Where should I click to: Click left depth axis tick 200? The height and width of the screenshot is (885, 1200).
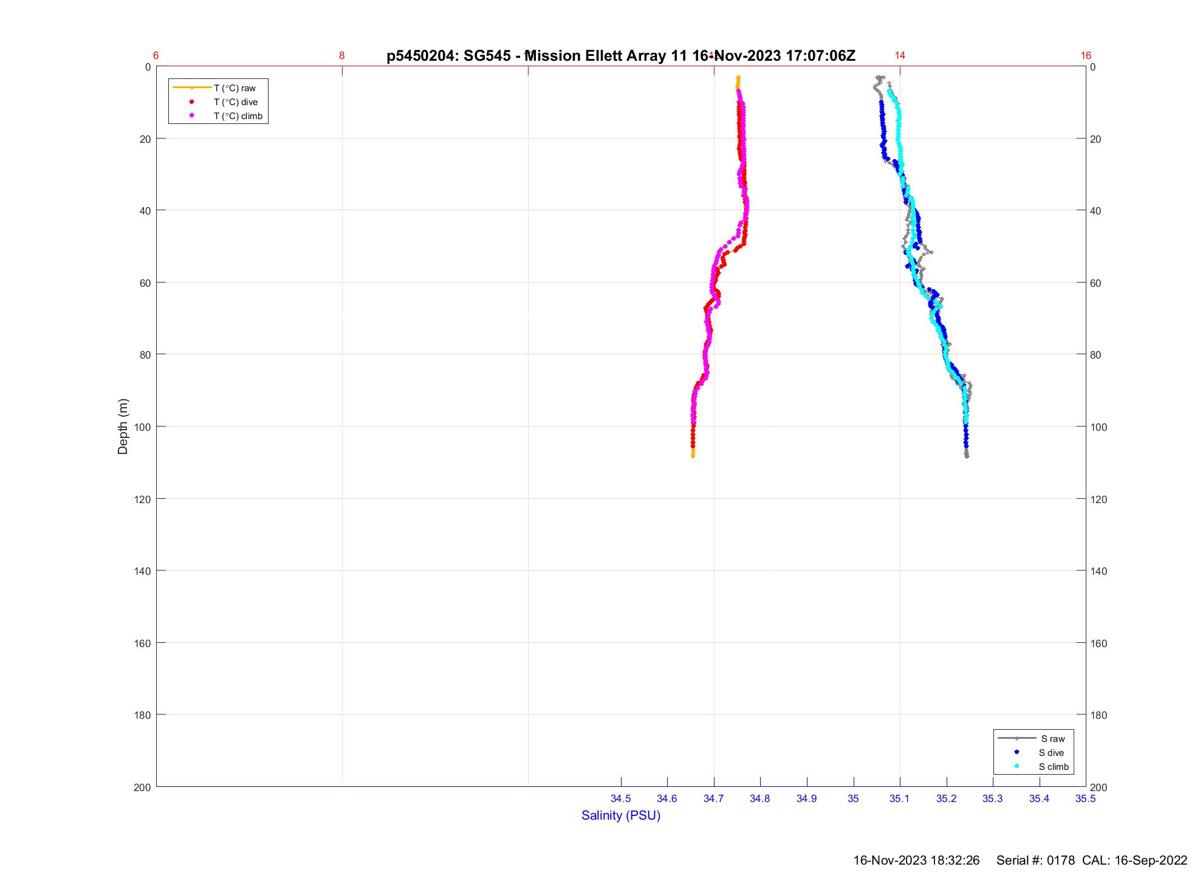pyautogui.click(x=142, y=787)
